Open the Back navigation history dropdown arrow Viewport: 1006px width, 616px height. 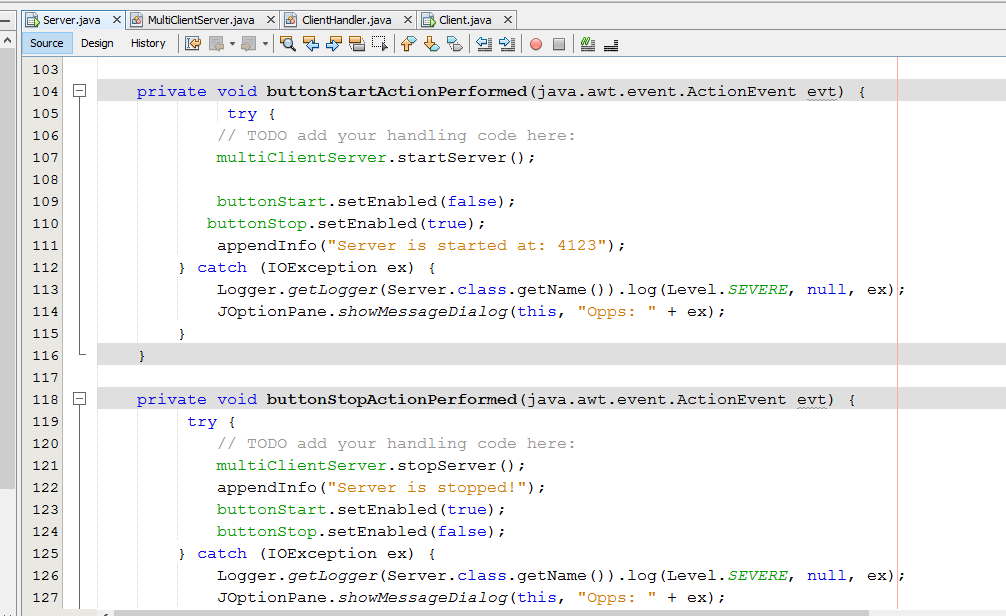tap(232, 43)
